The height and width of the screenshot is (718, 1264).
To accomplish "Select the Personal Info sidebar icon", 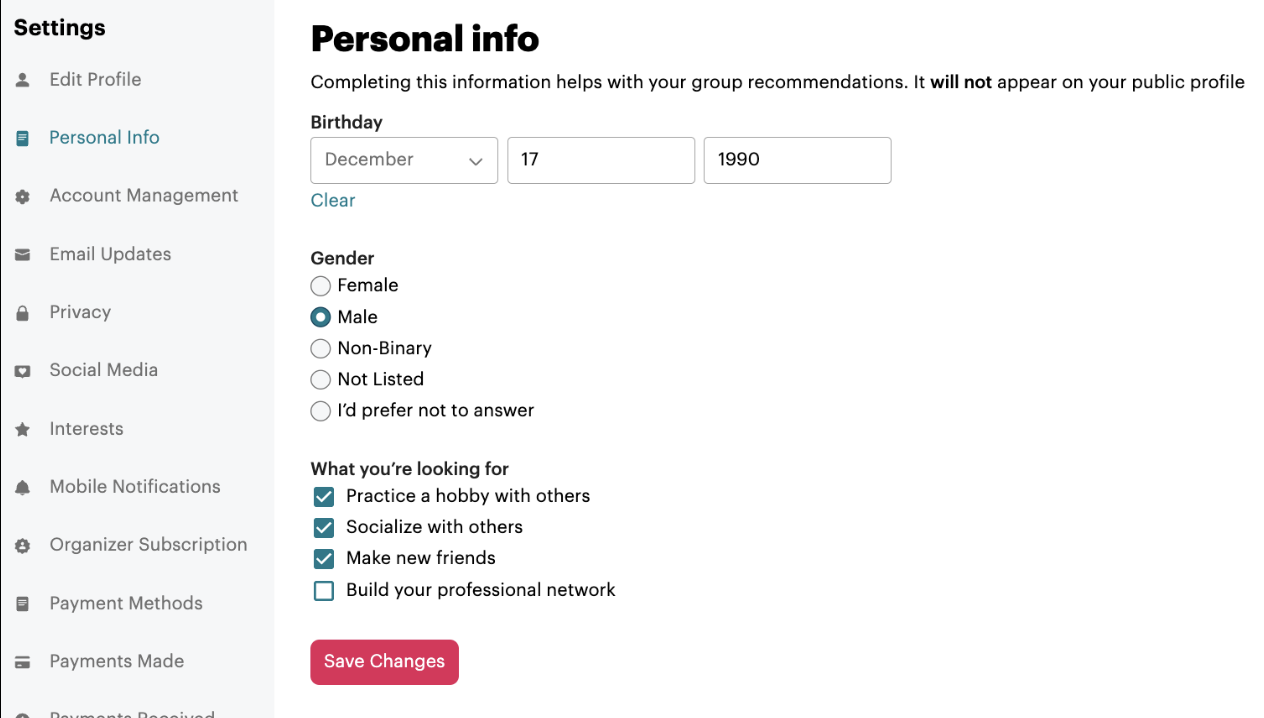I will coord(22,137).
